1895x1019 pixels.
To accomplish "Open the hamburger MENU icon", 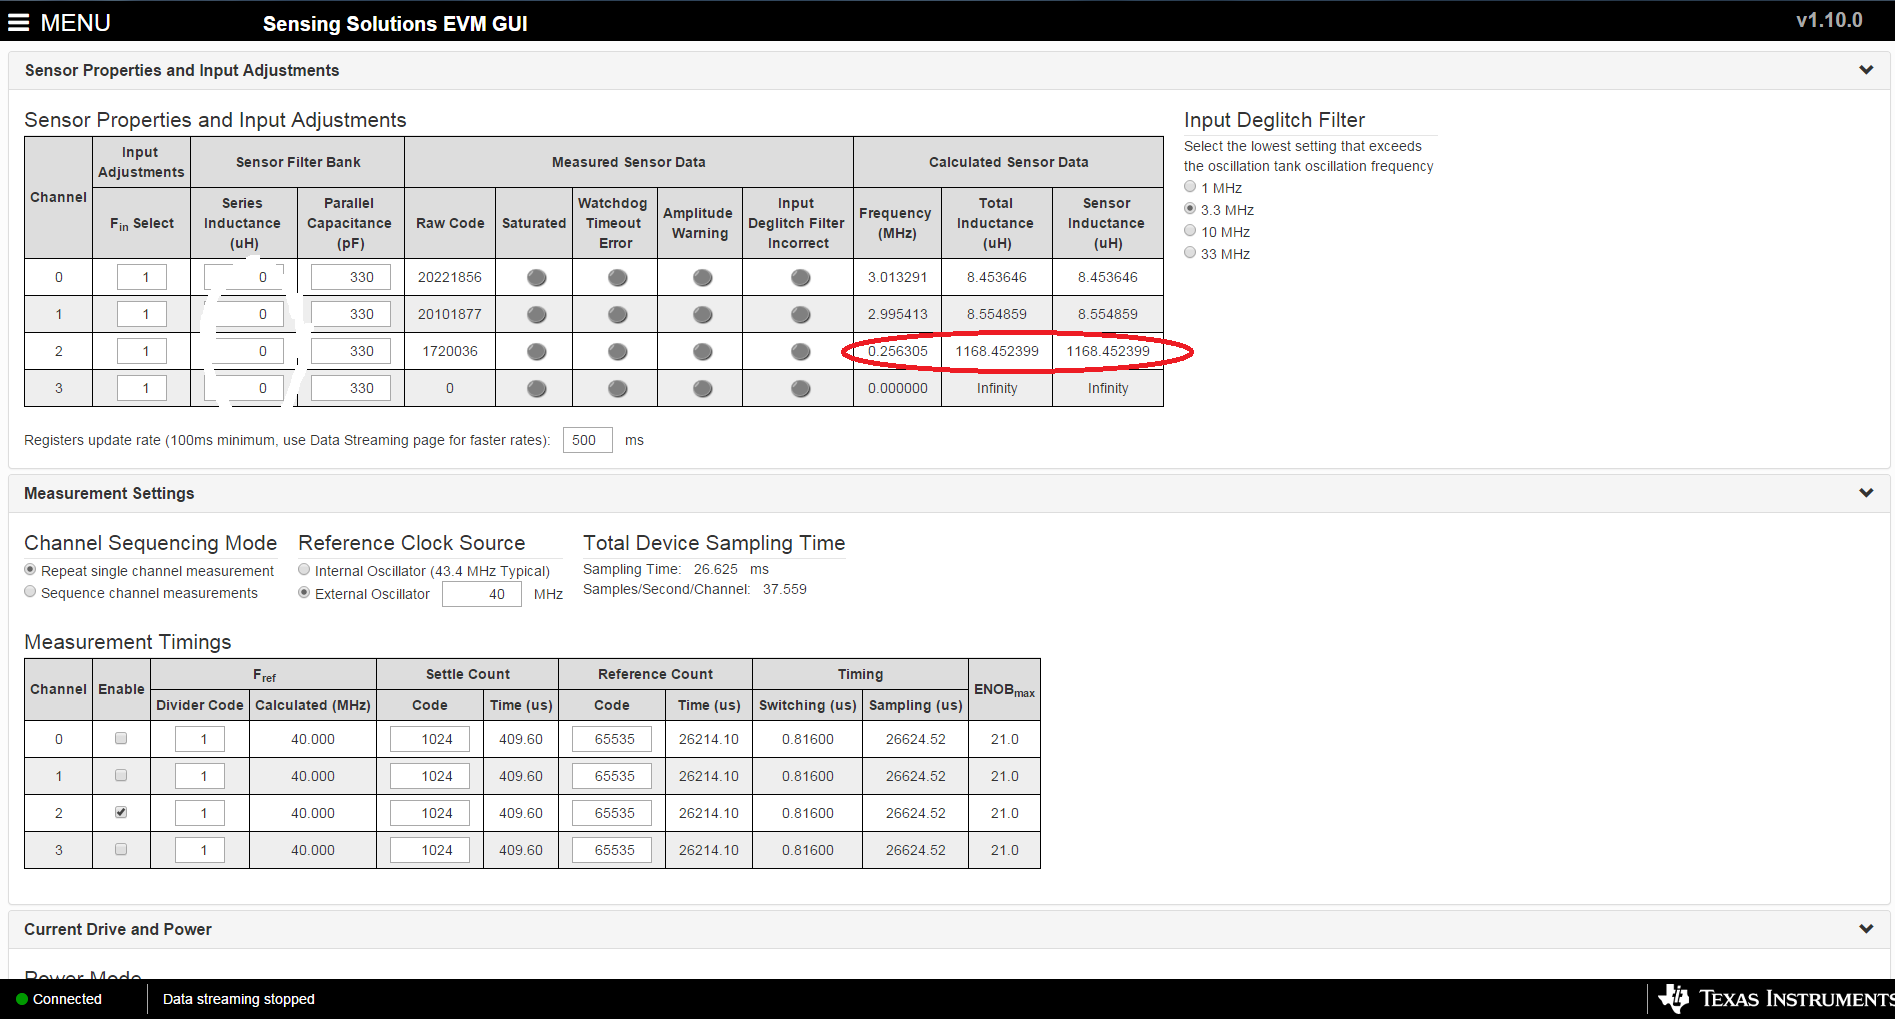I will 18,23.
